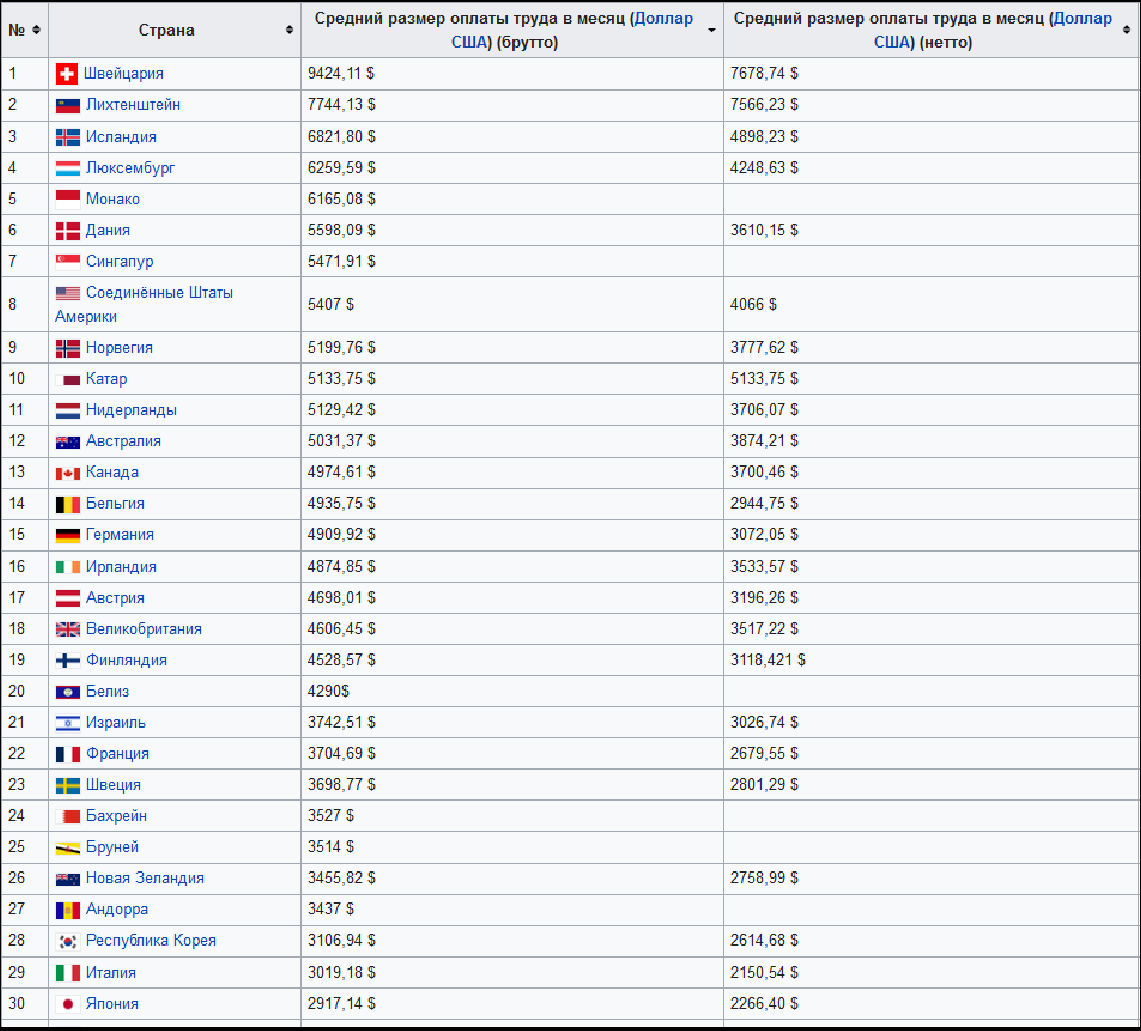Click the Japan flag icon
Screen dimensions: 1141x1031
(x=67, y=1004)
